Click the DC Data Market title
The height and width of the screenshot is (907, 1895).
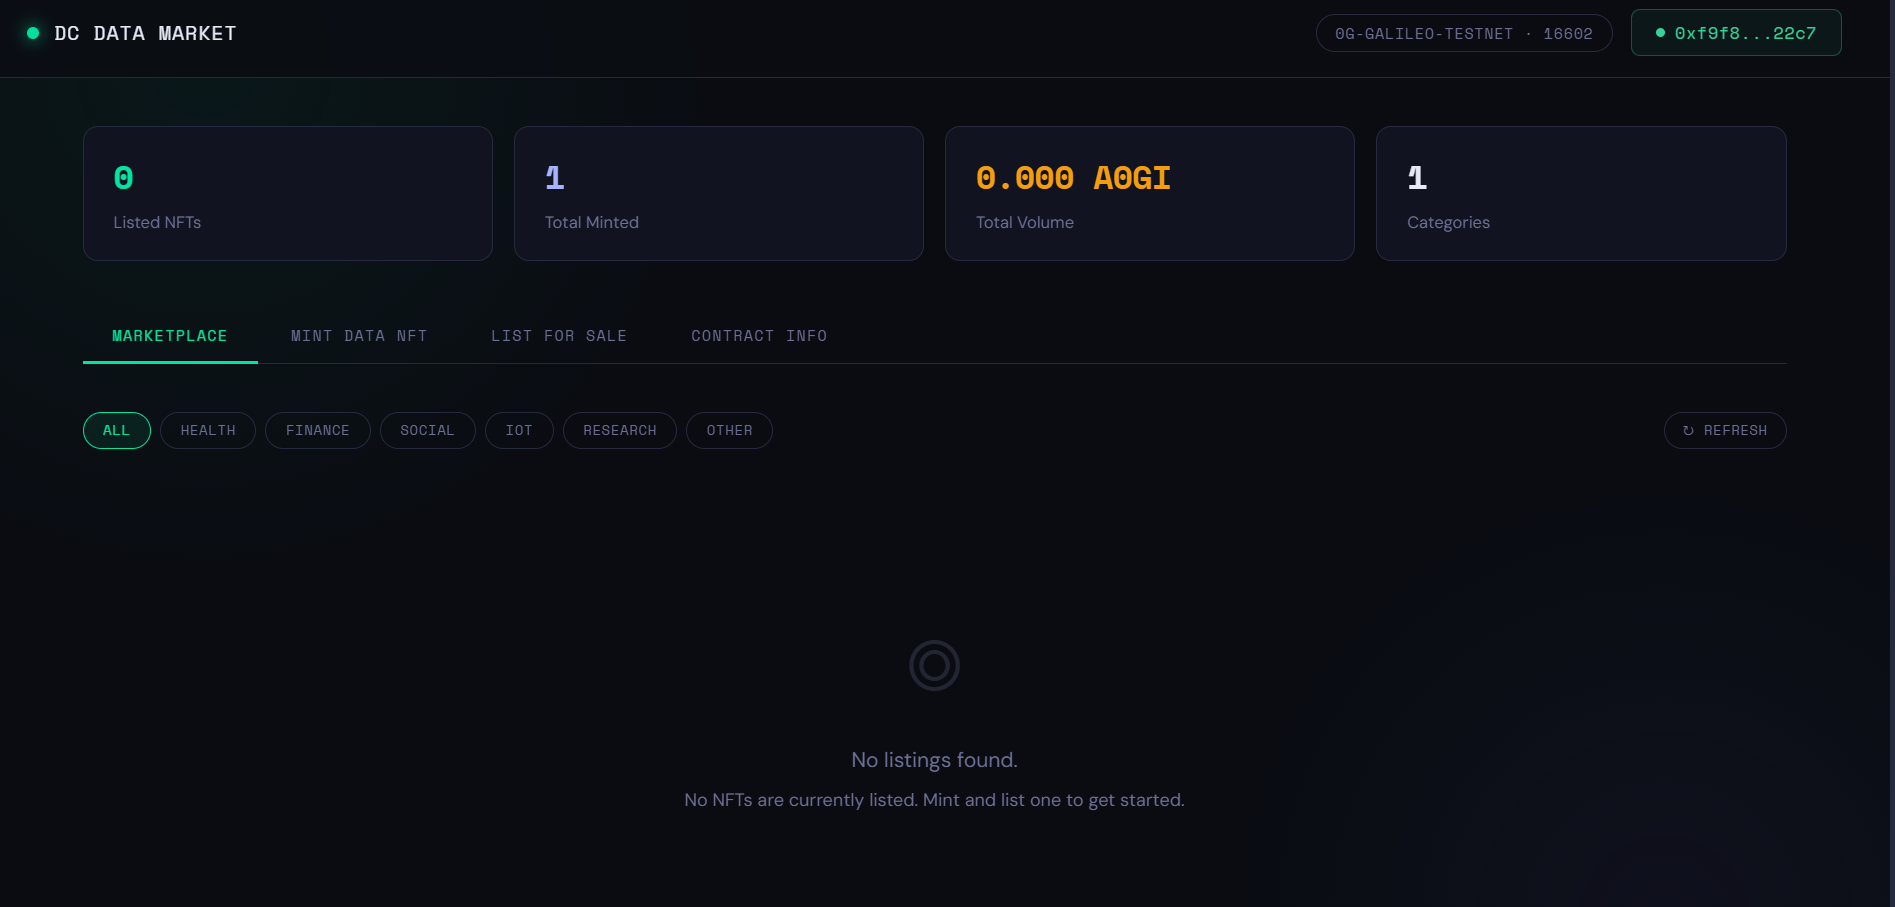[x=145, y=33]
